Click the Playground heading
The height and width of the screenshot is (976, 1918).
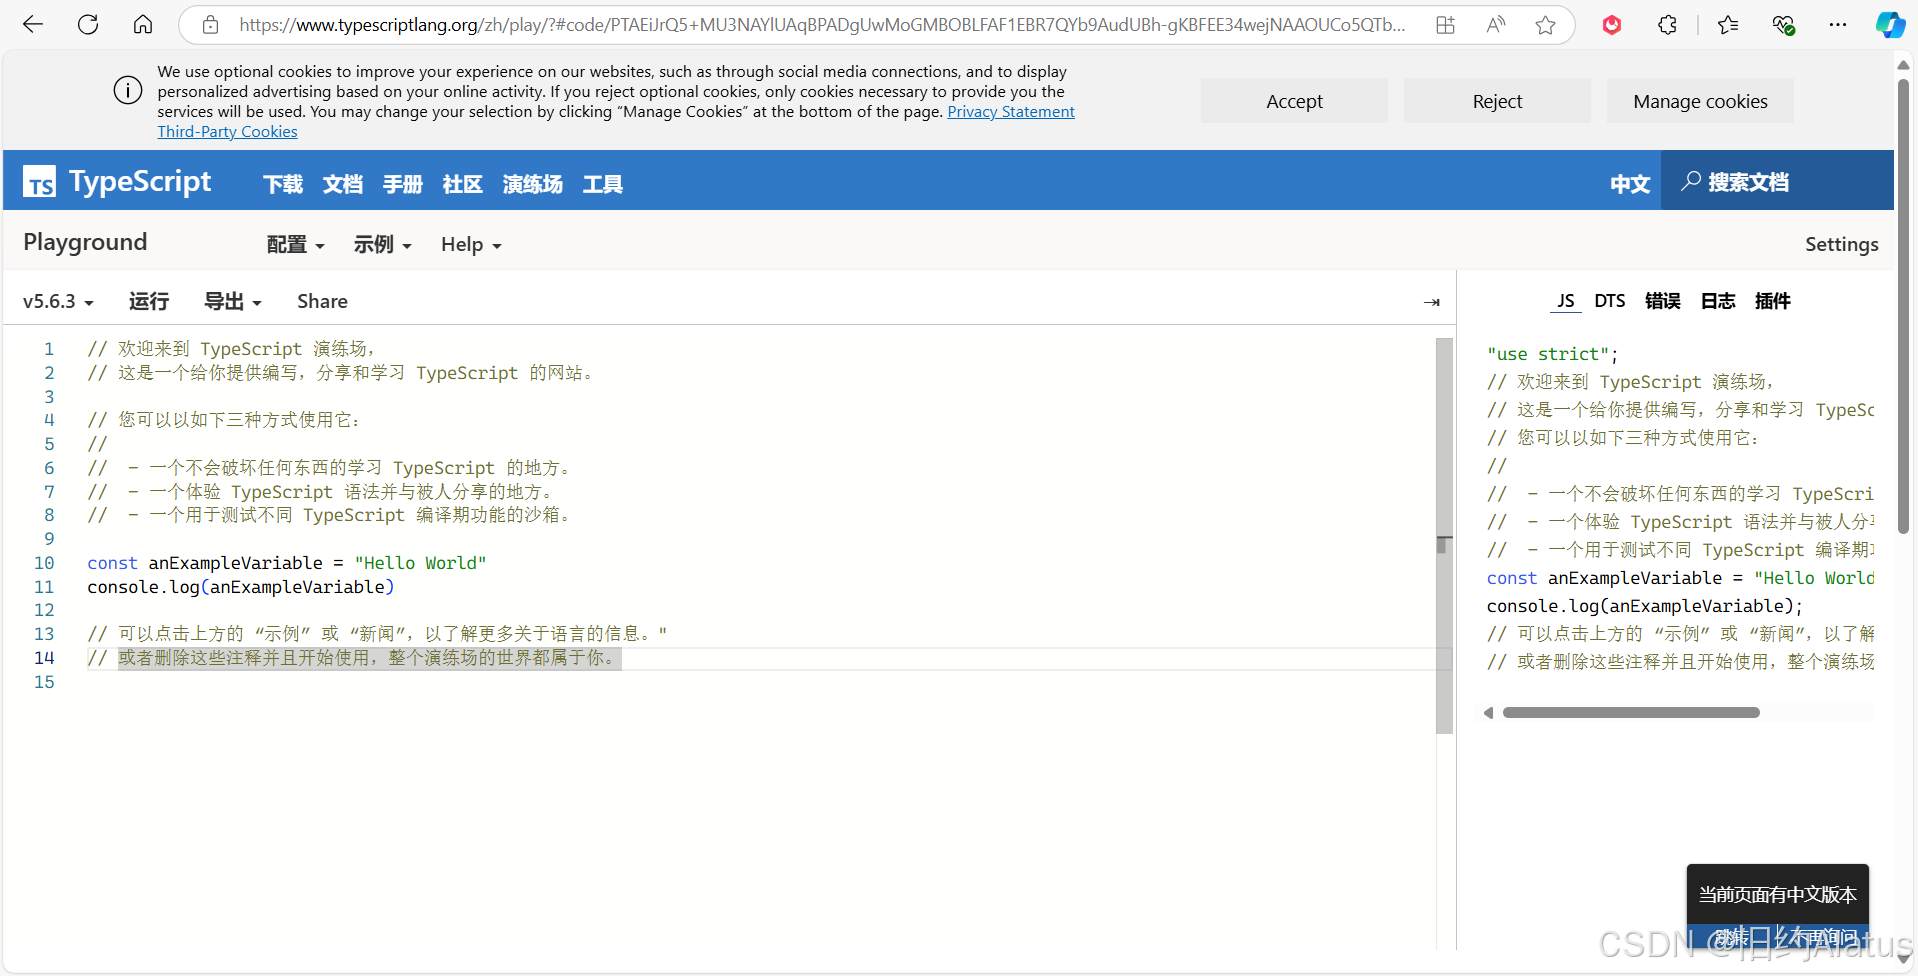tap(85, 243)
